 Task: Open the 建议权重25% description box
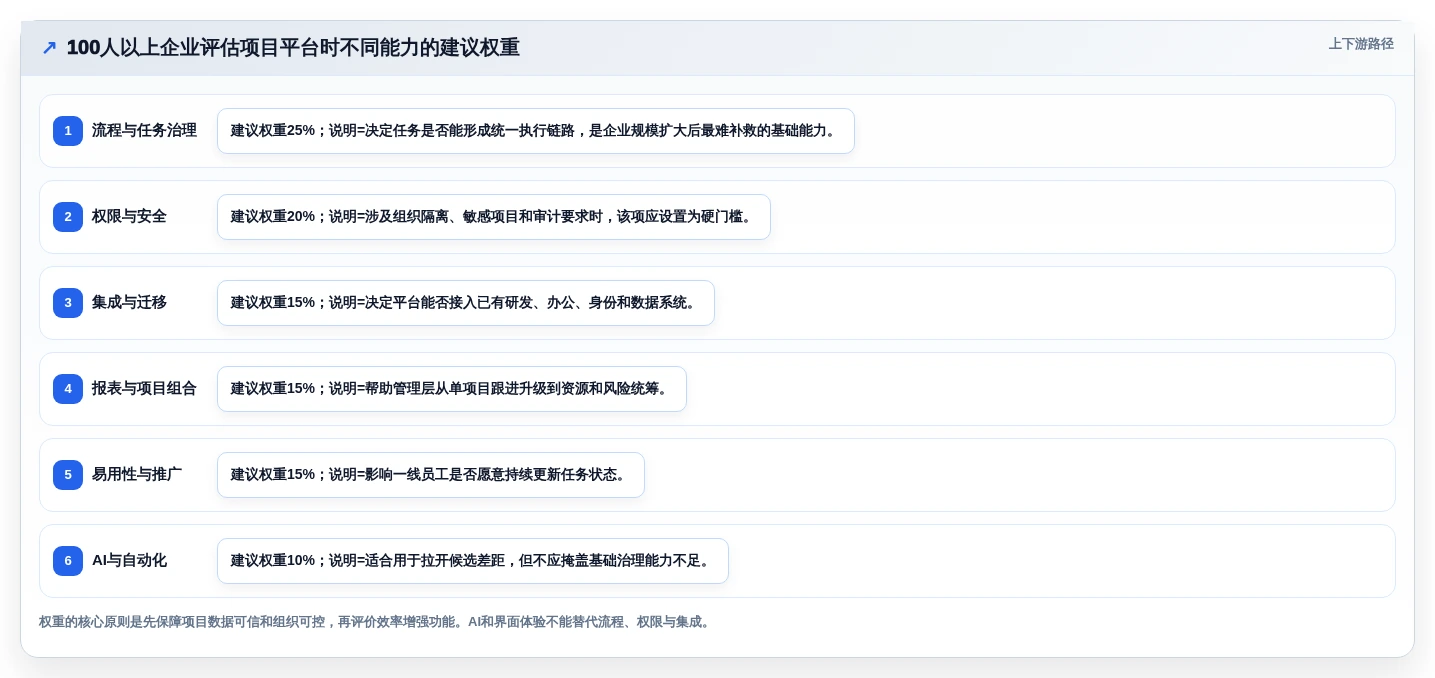click(x=536, y=131)
